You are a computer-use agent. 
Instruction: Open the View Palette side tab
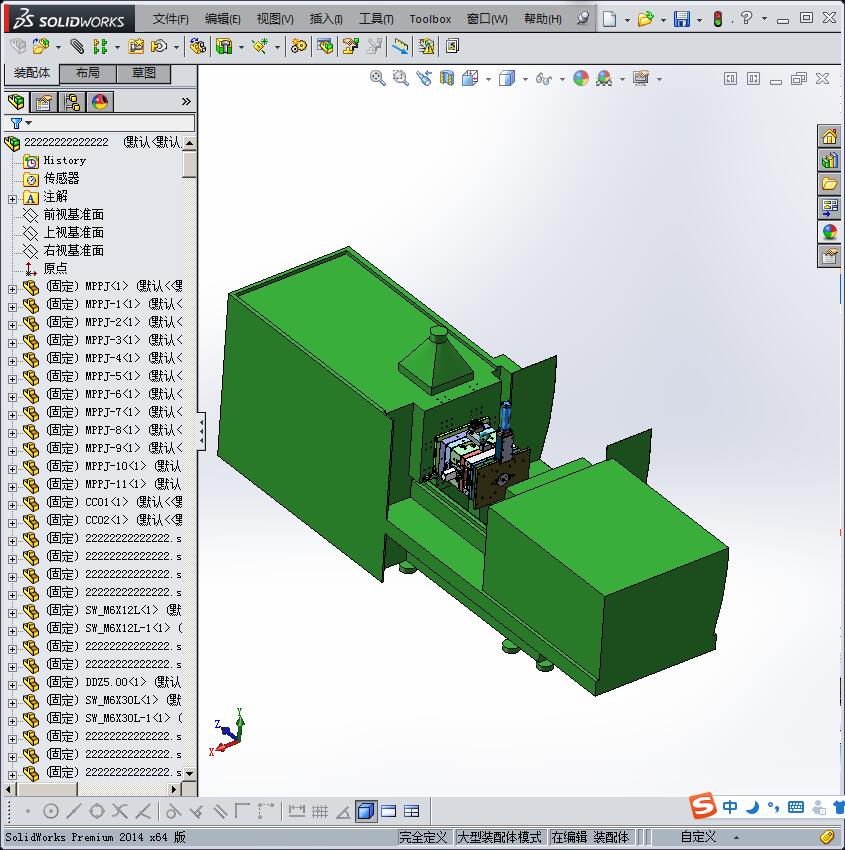click(x=829, y=208)
